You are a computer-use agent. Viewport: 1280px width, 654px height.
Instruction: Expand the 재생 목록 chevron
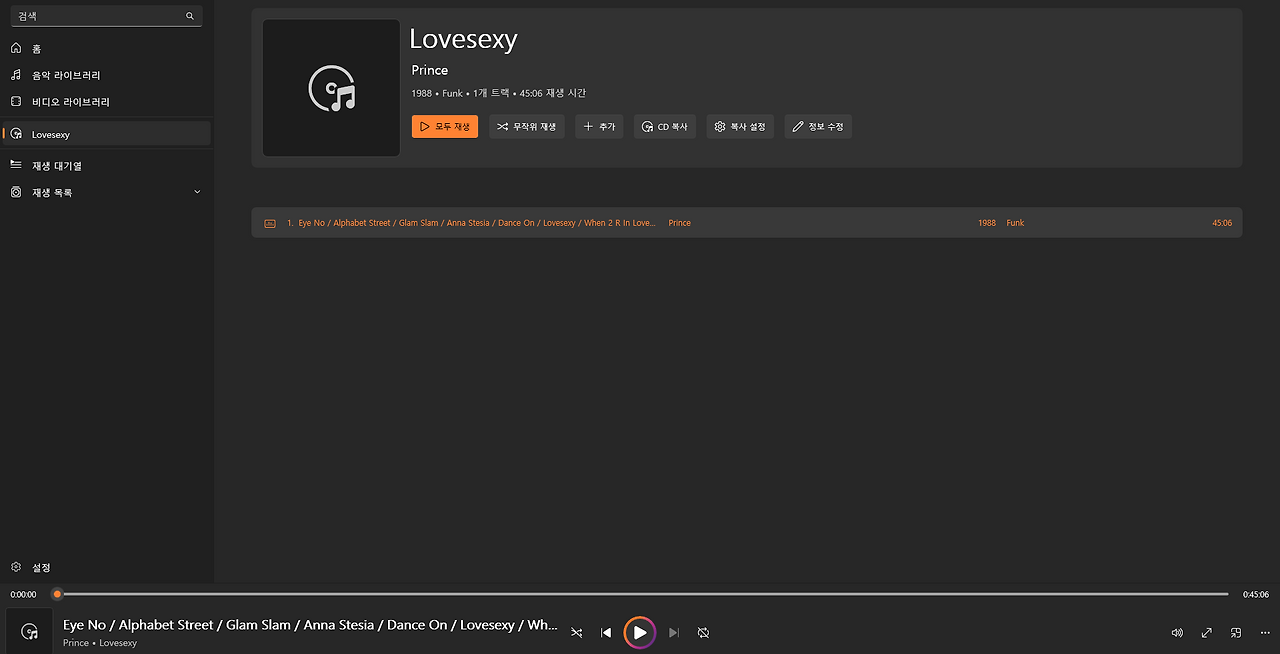[x=197, y=192]
